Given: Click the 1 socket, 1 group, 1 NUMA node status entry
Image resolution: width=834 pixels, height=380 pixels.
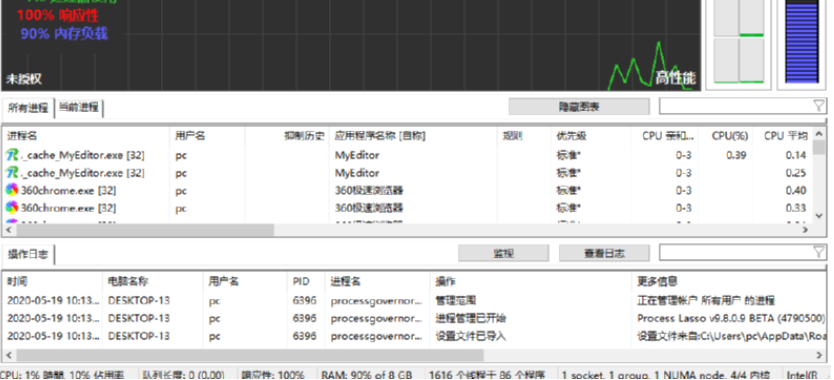Looking at the screenshot, I should click(x=666, y=375).
